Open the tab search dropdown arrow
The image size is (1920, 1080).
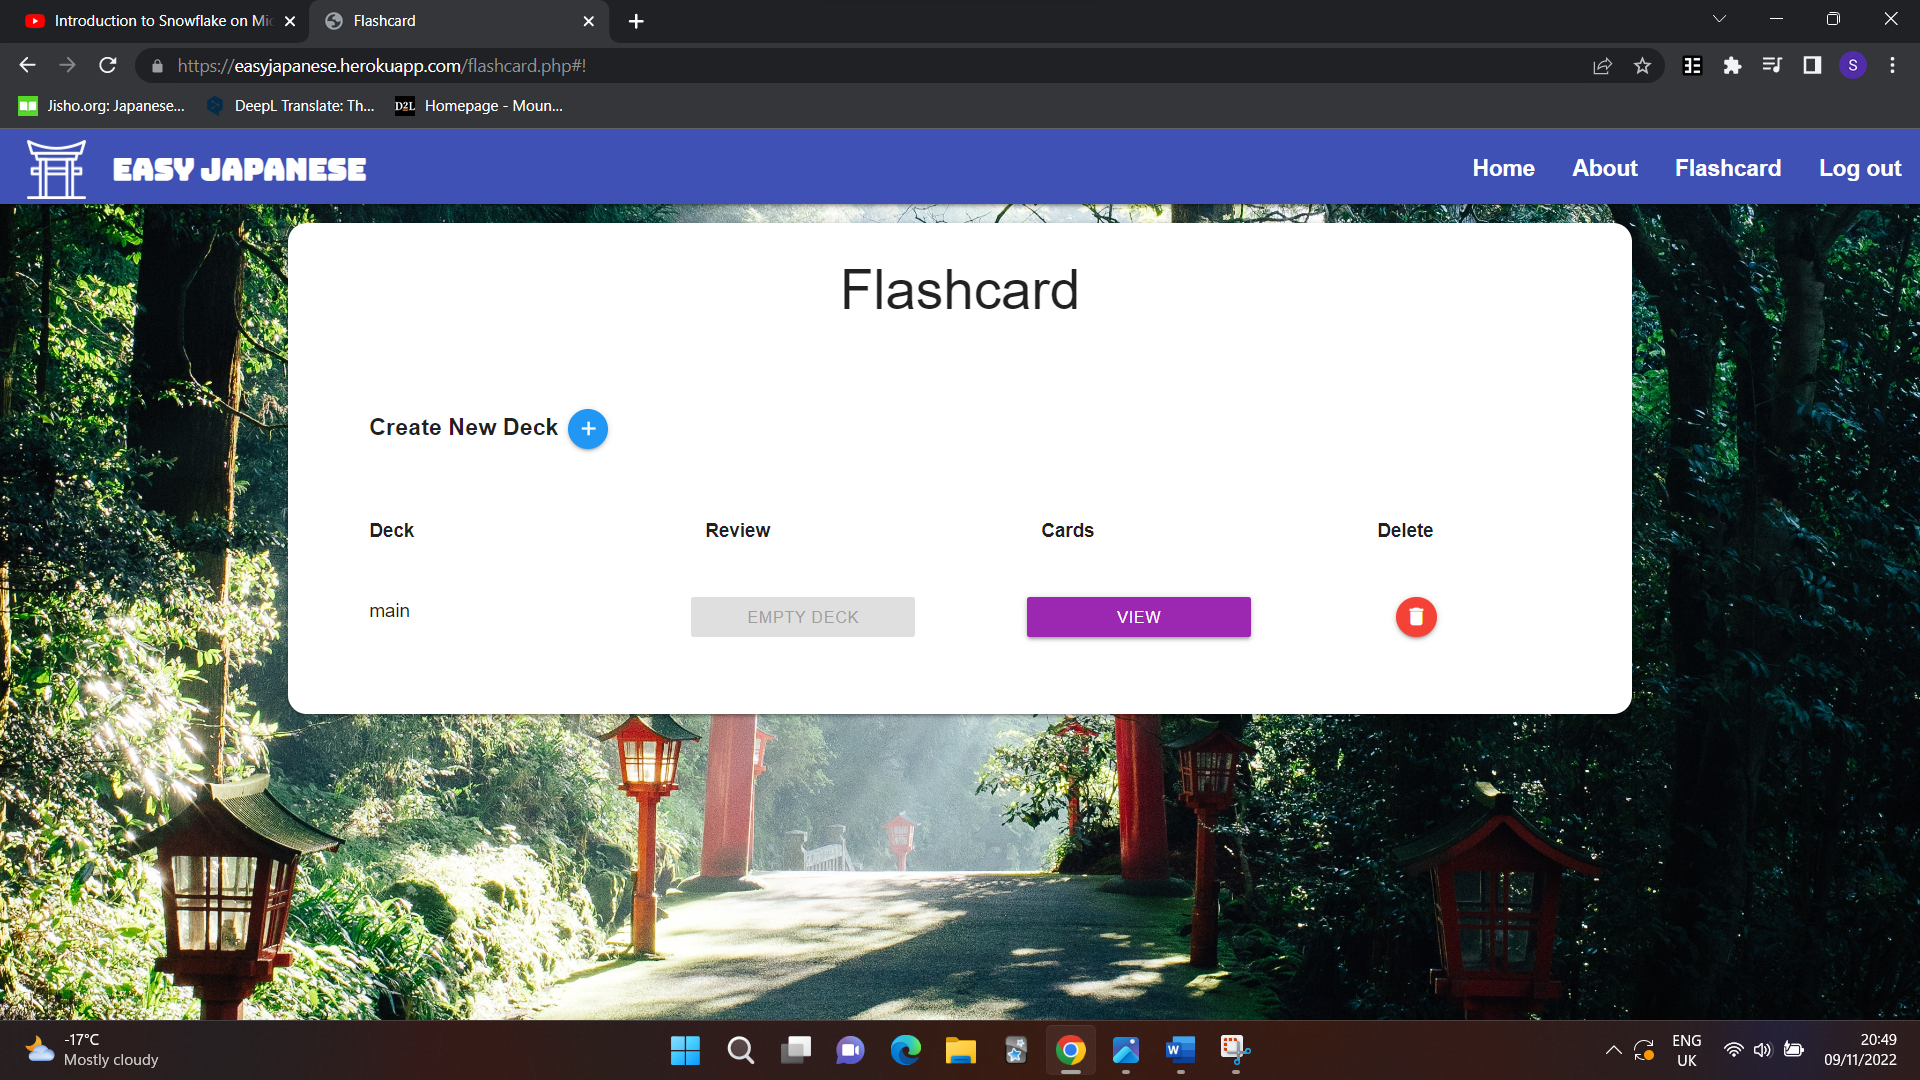(x=1719, y=20)
